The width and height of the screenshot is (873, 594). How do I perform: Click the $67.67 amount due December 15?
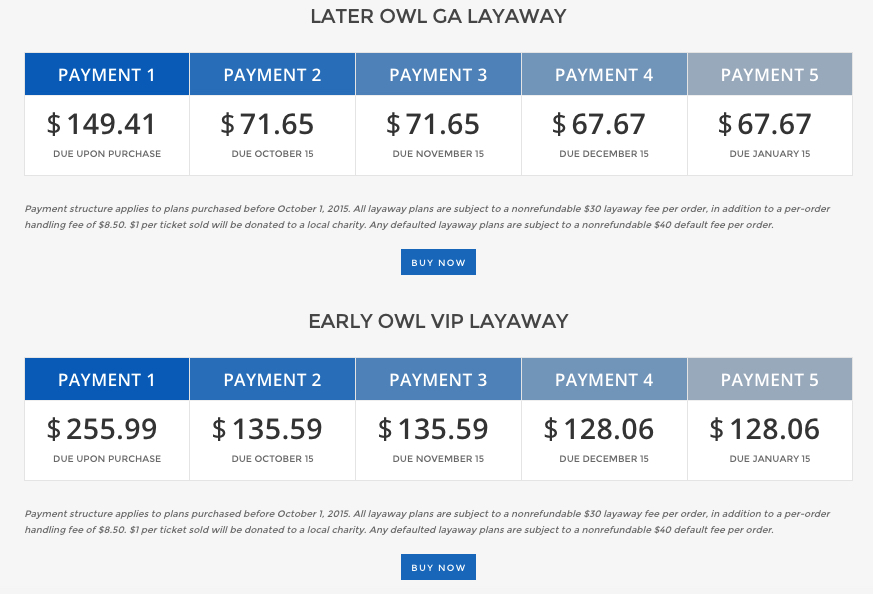[599, 125]
